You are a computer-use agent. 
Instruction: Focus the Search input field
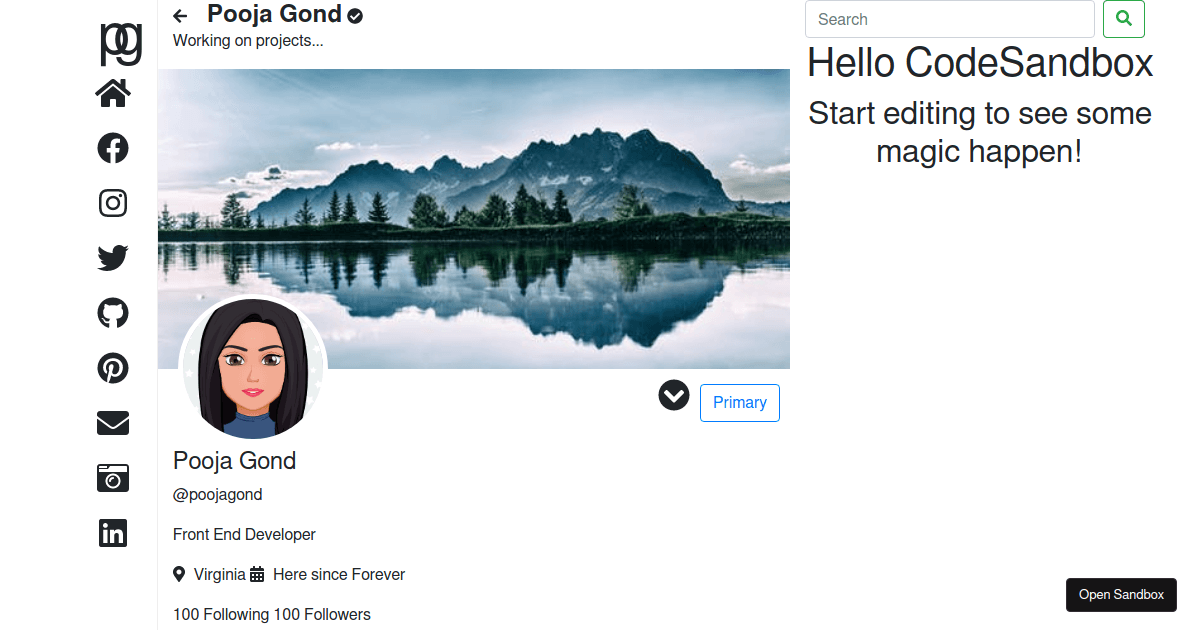tap(950, 19)
